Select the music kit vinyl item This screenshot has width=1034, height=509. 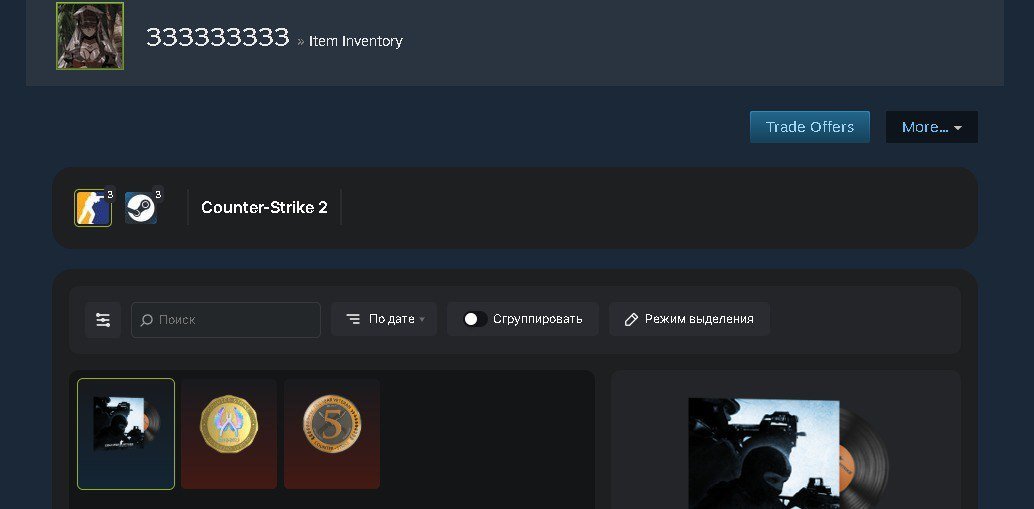[x=126, y=434]
